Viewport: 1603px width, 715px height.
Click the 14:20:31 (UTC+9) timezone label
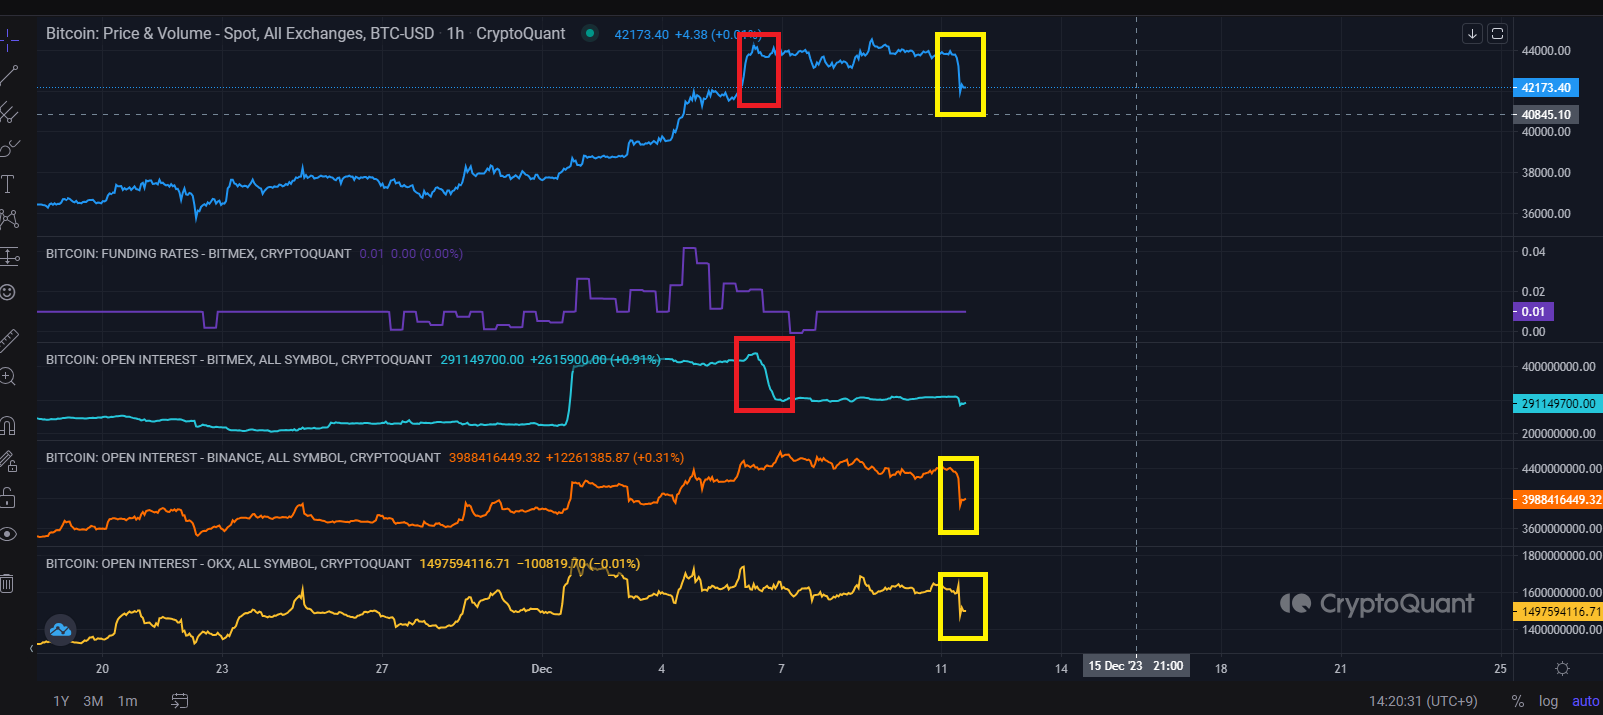[x=1422, y=701]
